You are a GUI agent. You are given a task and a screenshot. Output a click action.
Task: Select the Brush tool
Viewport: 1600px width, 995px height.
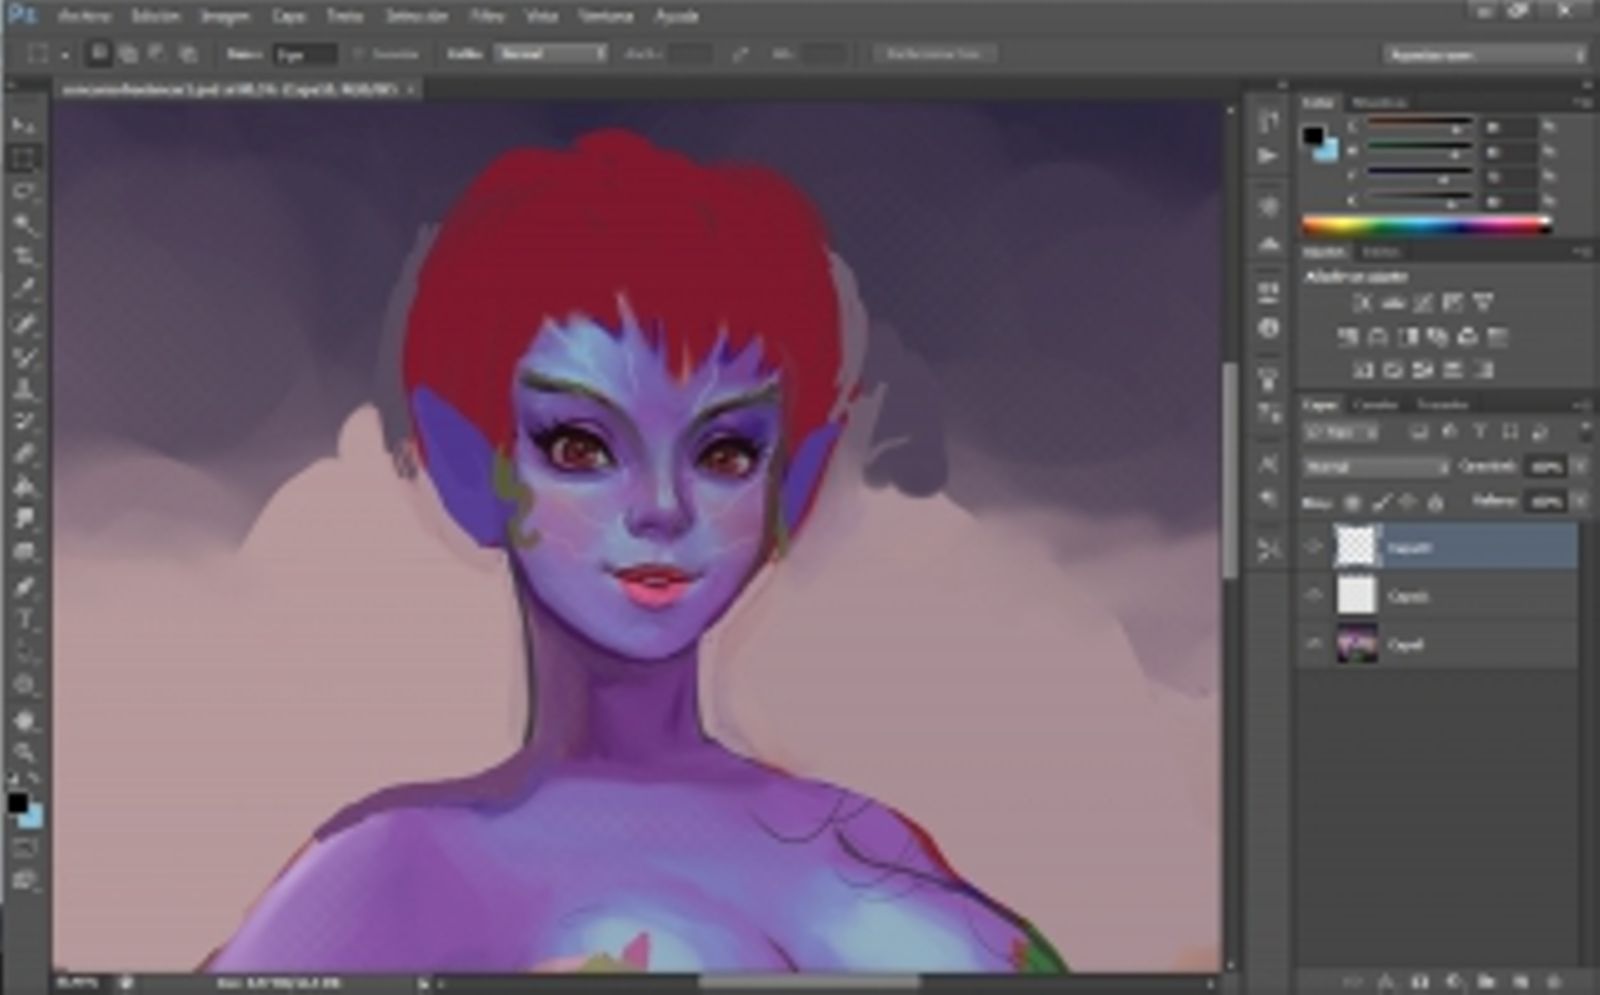click(x=24, y=356)
